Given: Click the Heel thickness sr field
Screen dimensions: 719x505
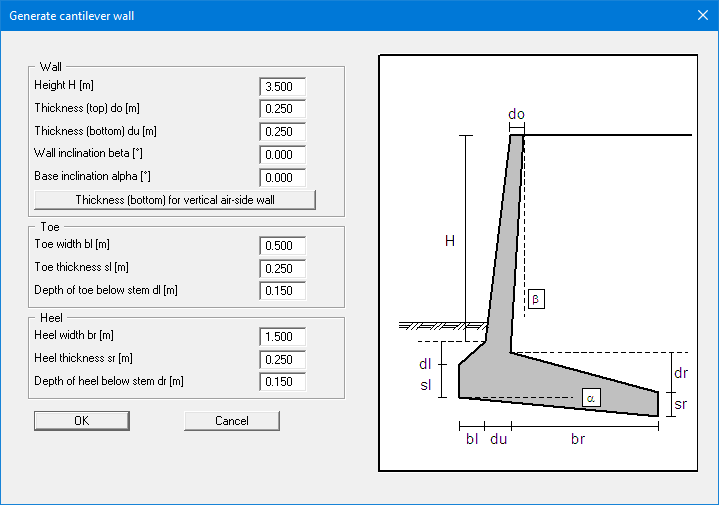Looking at the screenshot, I should point(282,359).
